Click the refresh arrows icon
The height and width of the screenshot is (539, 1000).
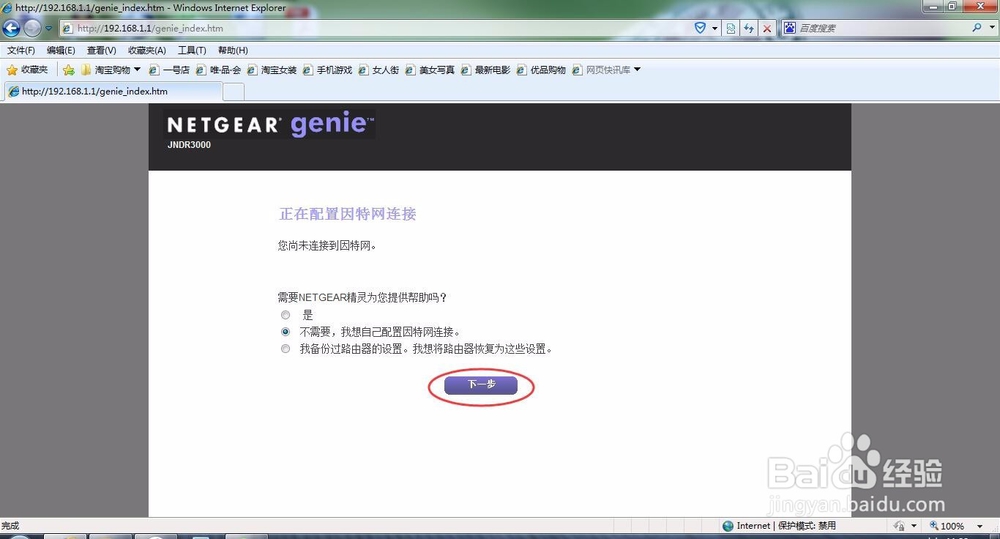[x=749, y=28]
